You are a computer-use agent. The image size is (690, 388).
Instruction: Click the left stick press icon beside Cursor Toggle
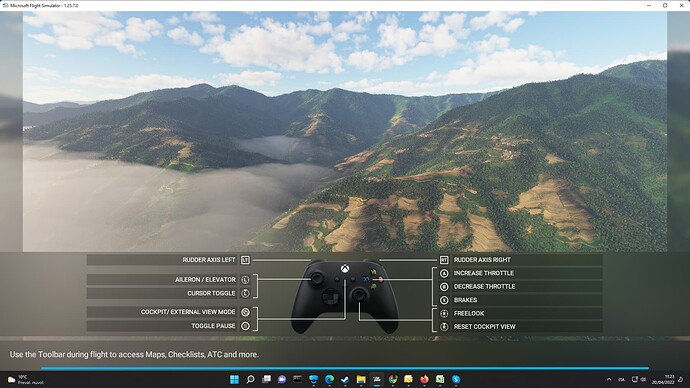click(x=245, y=293)
